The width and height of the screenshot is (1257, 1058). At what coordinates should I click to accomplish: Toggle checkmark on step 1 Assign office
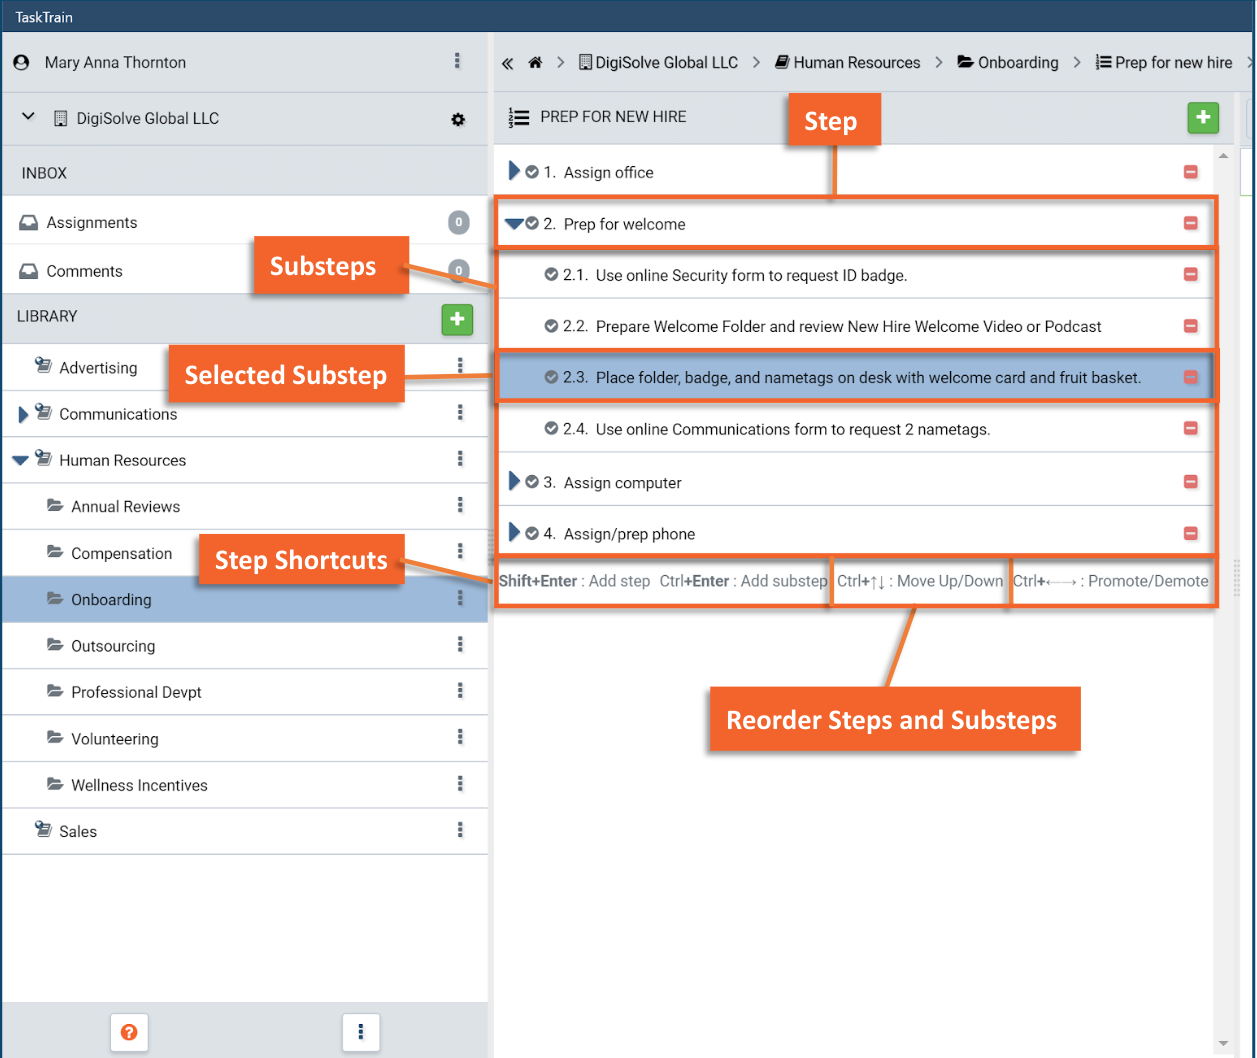tap(532, 172)
